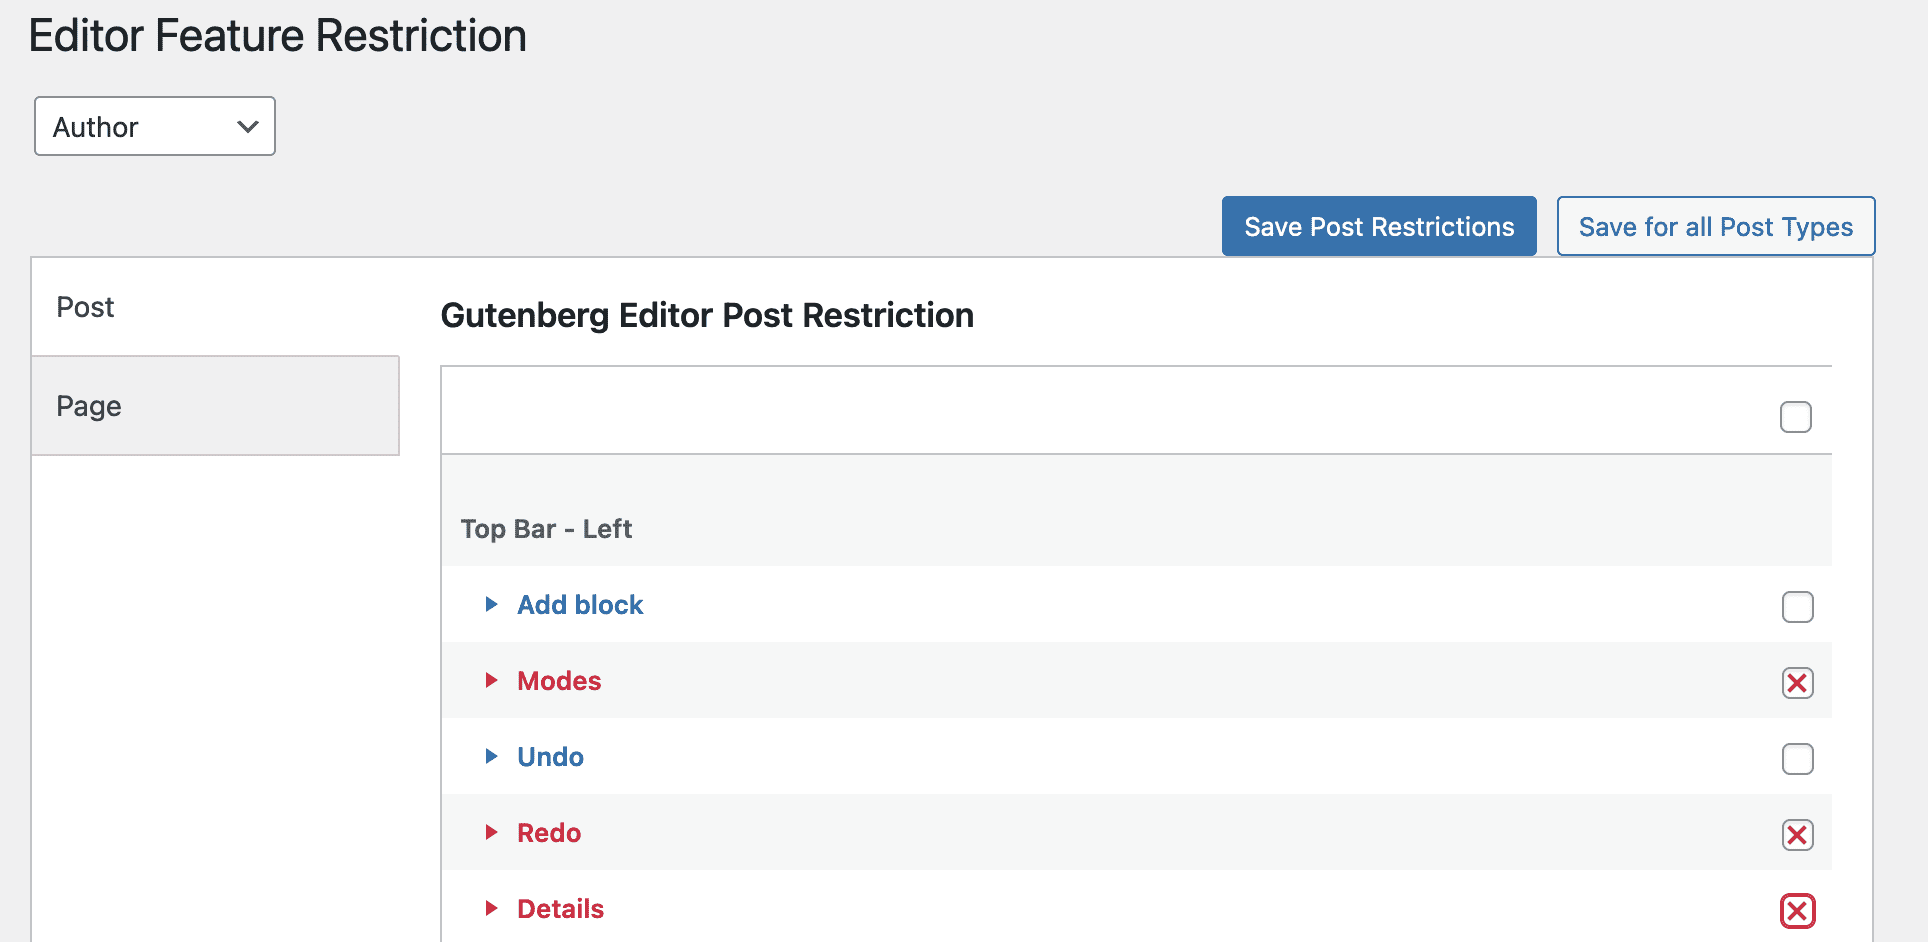
Task: Click the Details feature label
Action: (x=560, y=909)
